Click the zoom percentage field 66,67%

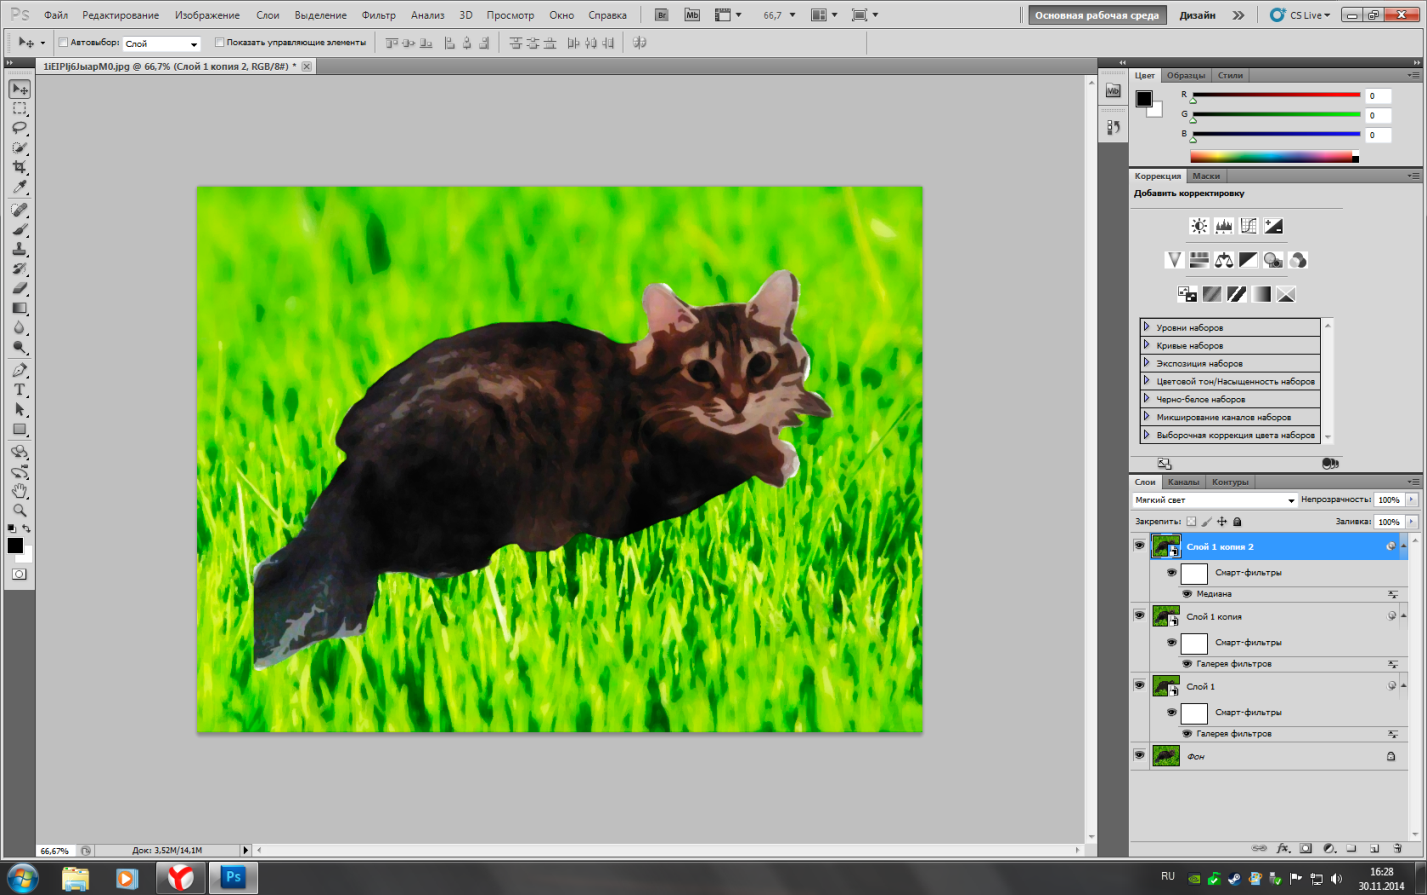55,850
